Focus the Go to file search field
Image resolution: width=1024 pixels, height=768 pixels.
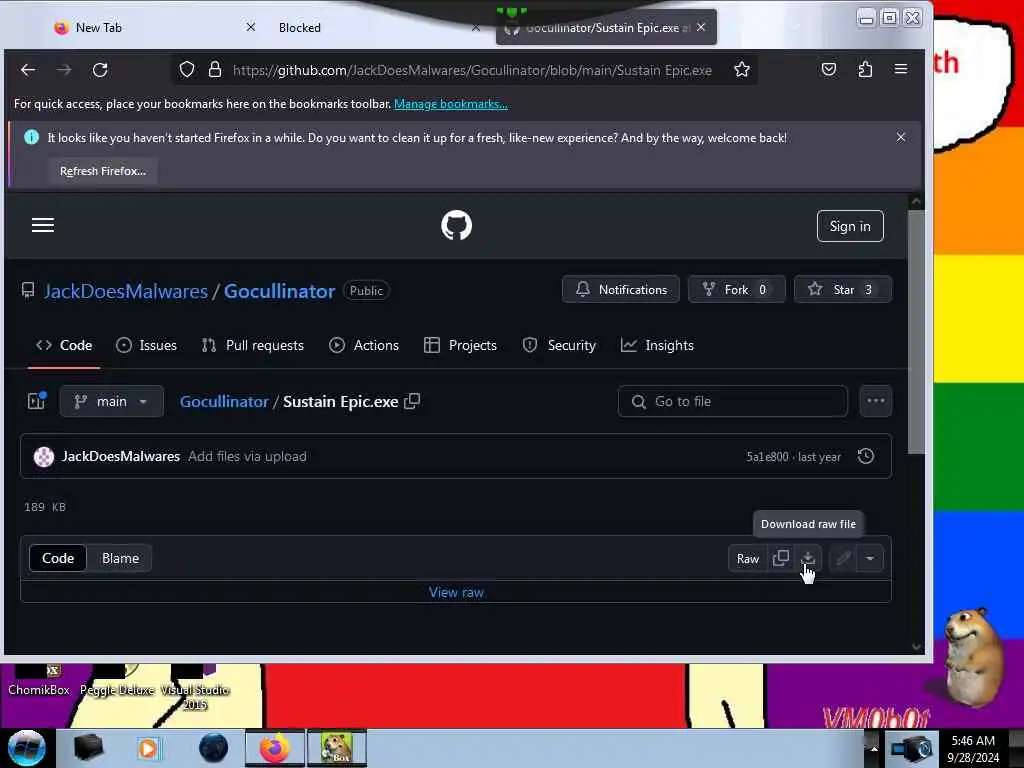(733, 401)
